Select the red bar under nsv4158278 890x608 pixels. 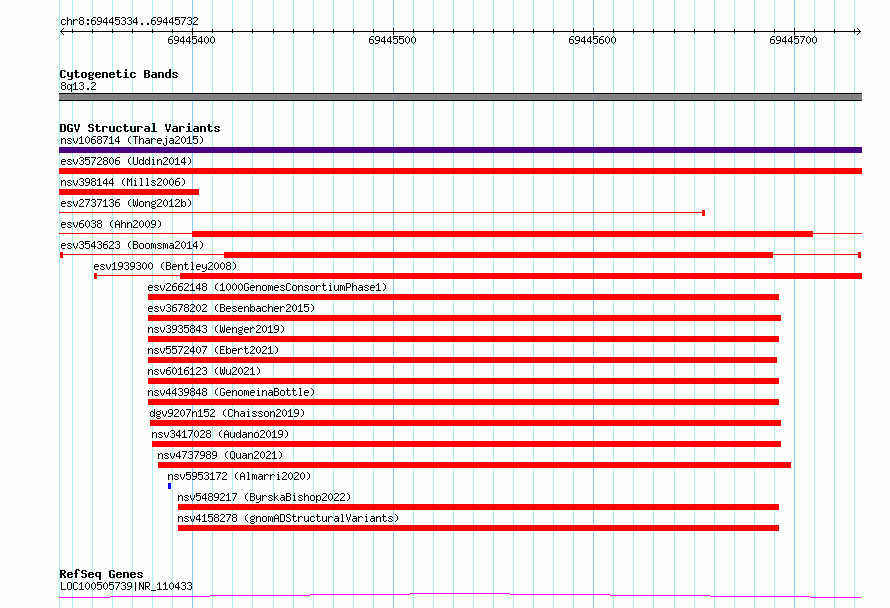[x=478, y=528]
